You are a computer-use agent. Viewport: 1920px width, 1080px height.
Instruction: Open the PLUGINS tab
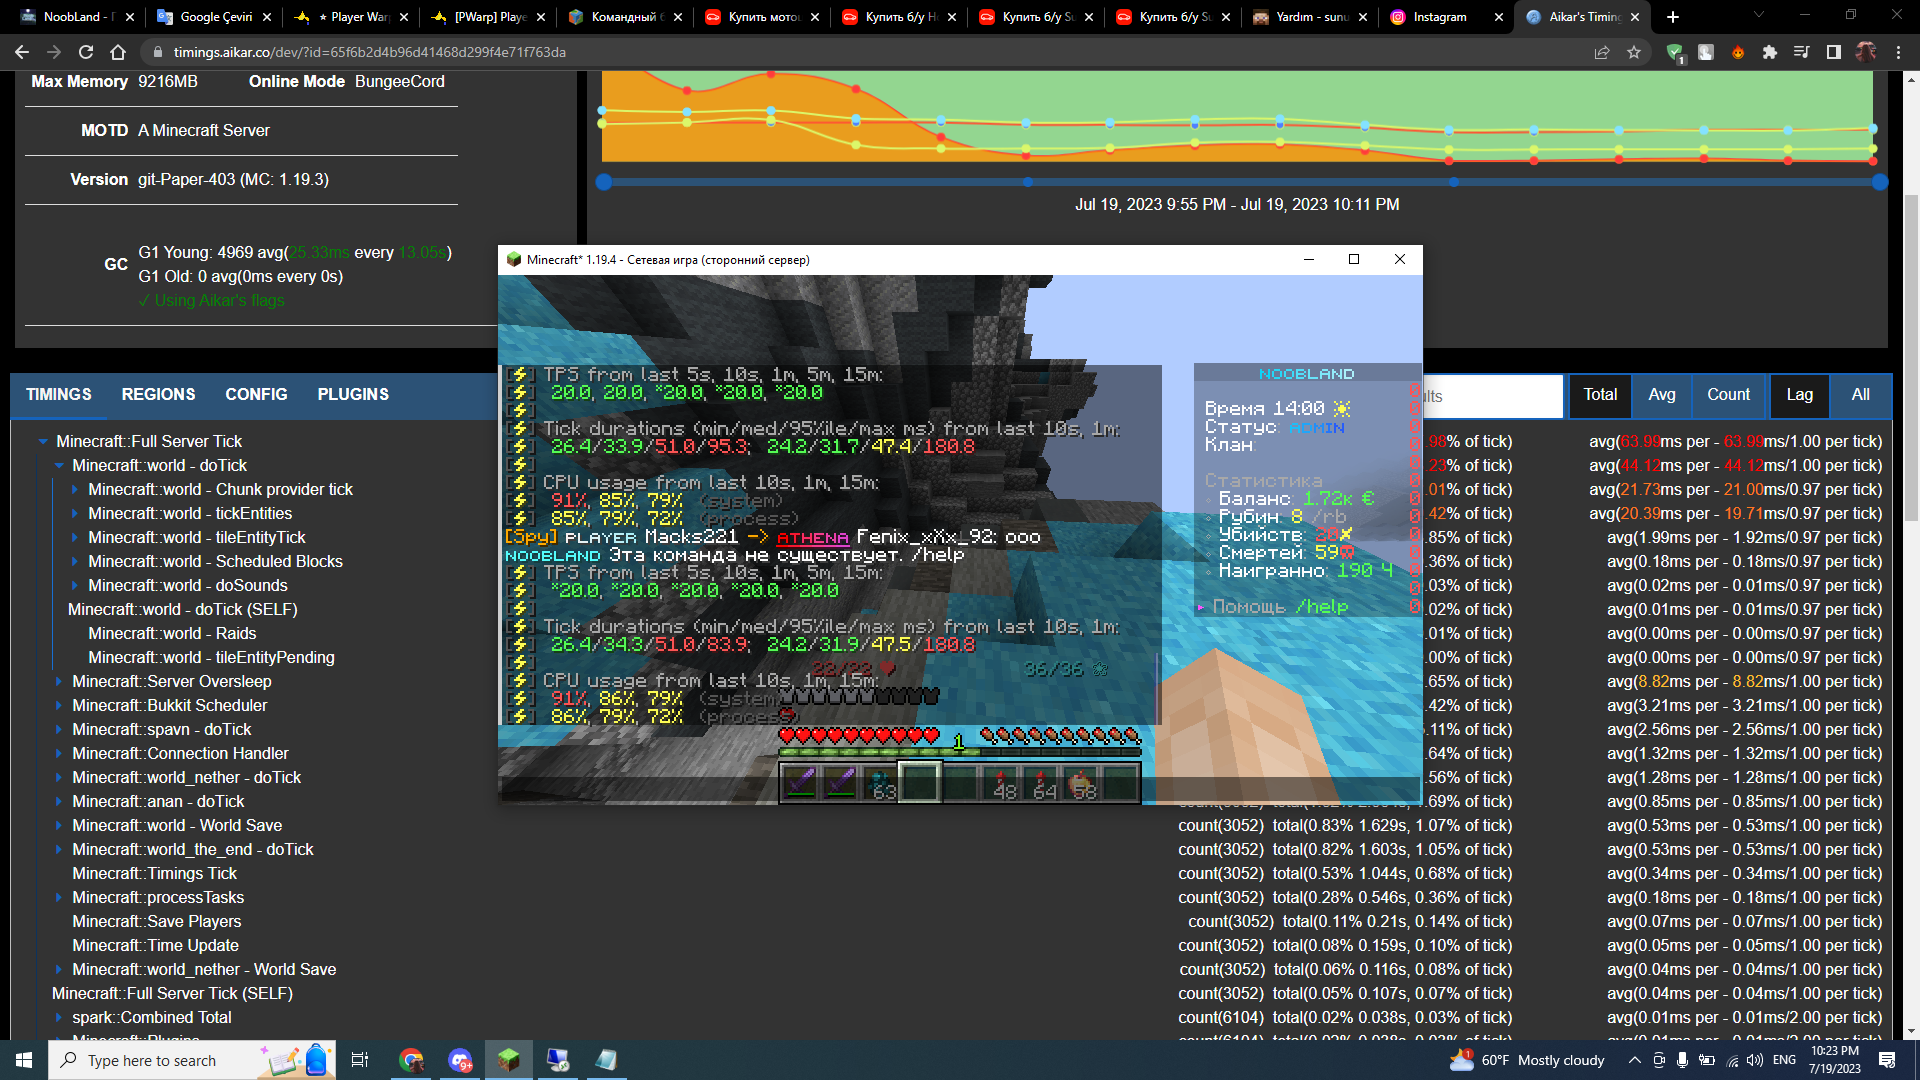(x=353, y=394)
